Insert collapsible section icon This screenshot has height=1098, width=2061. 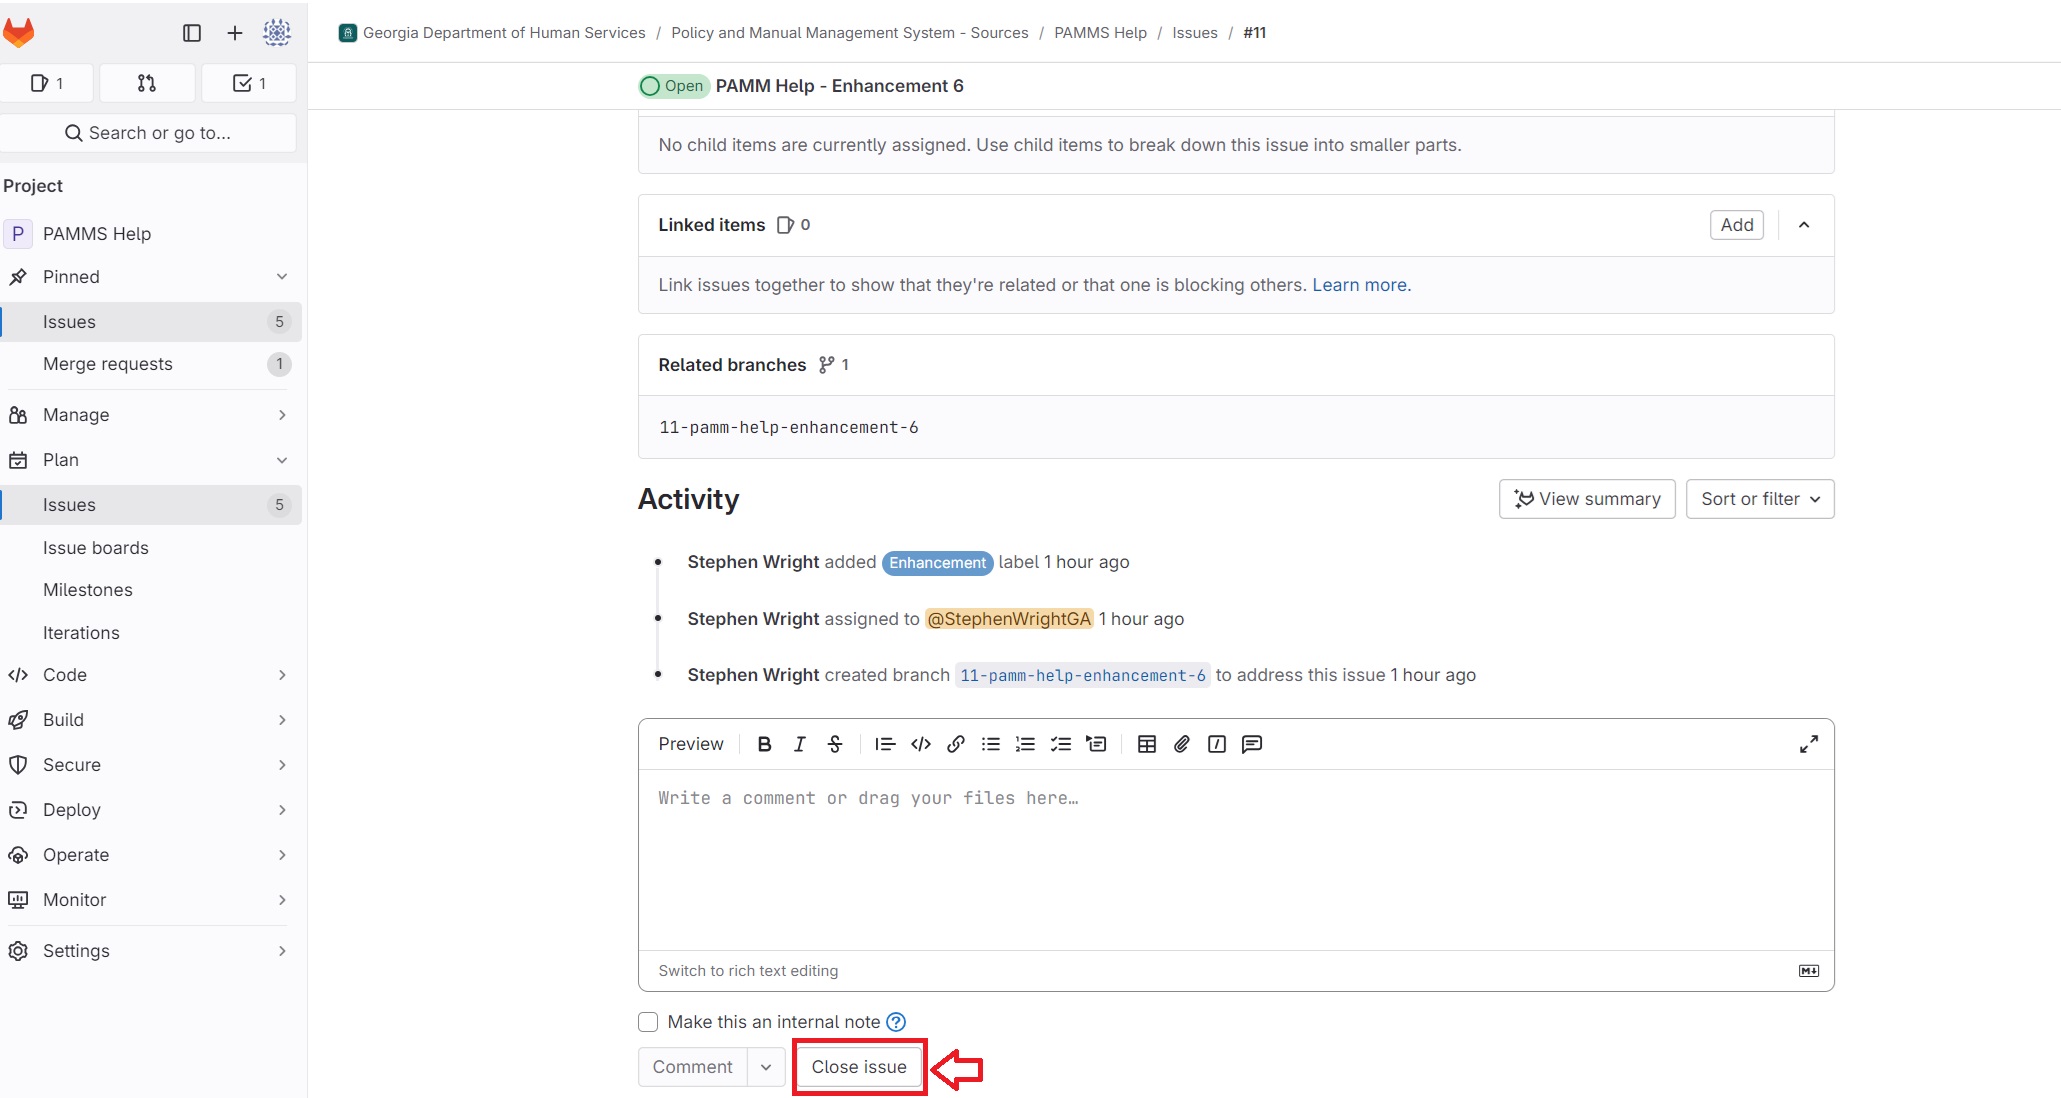coord(1097,744)
